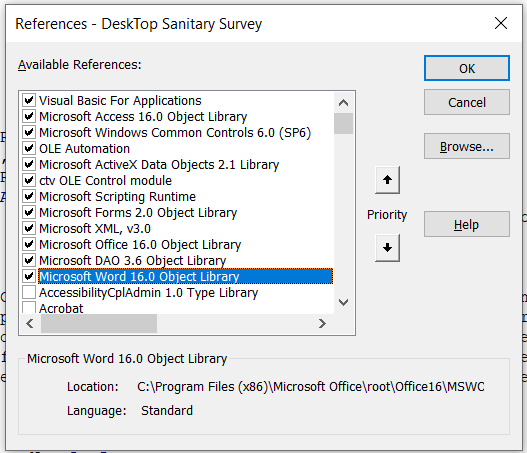Viewport: 527px width, 453px height.
Task: Click the Location path text
Action: coord(311,387)
